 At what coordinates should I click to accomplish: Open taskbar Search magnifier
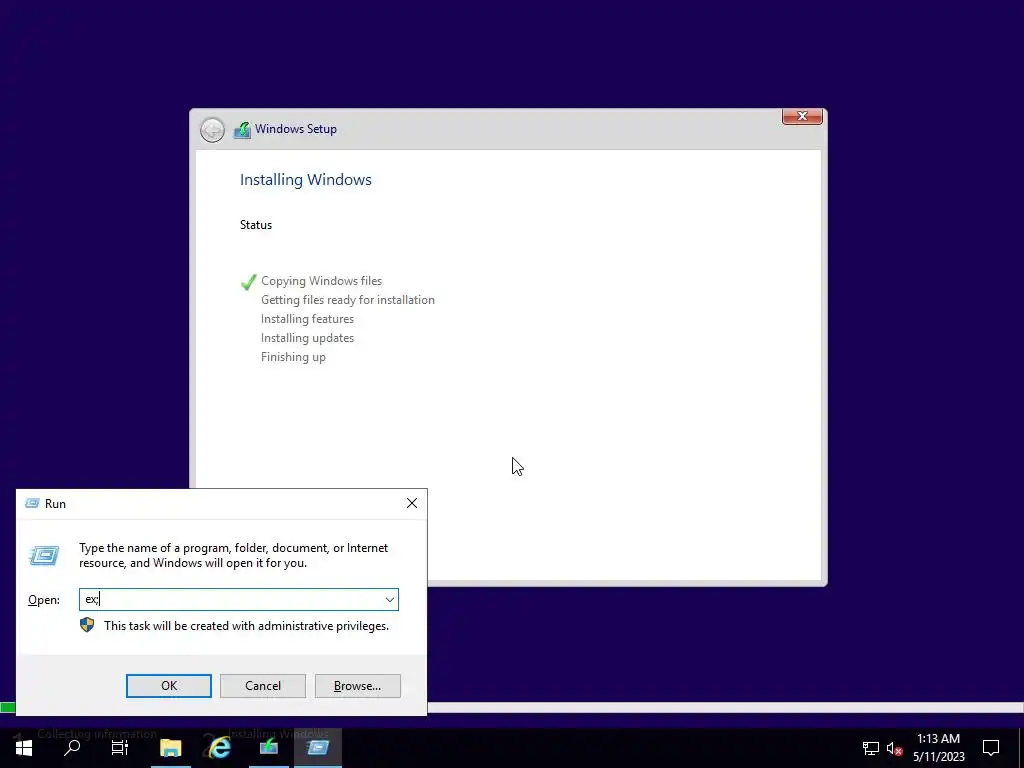(x=72, y=748)
